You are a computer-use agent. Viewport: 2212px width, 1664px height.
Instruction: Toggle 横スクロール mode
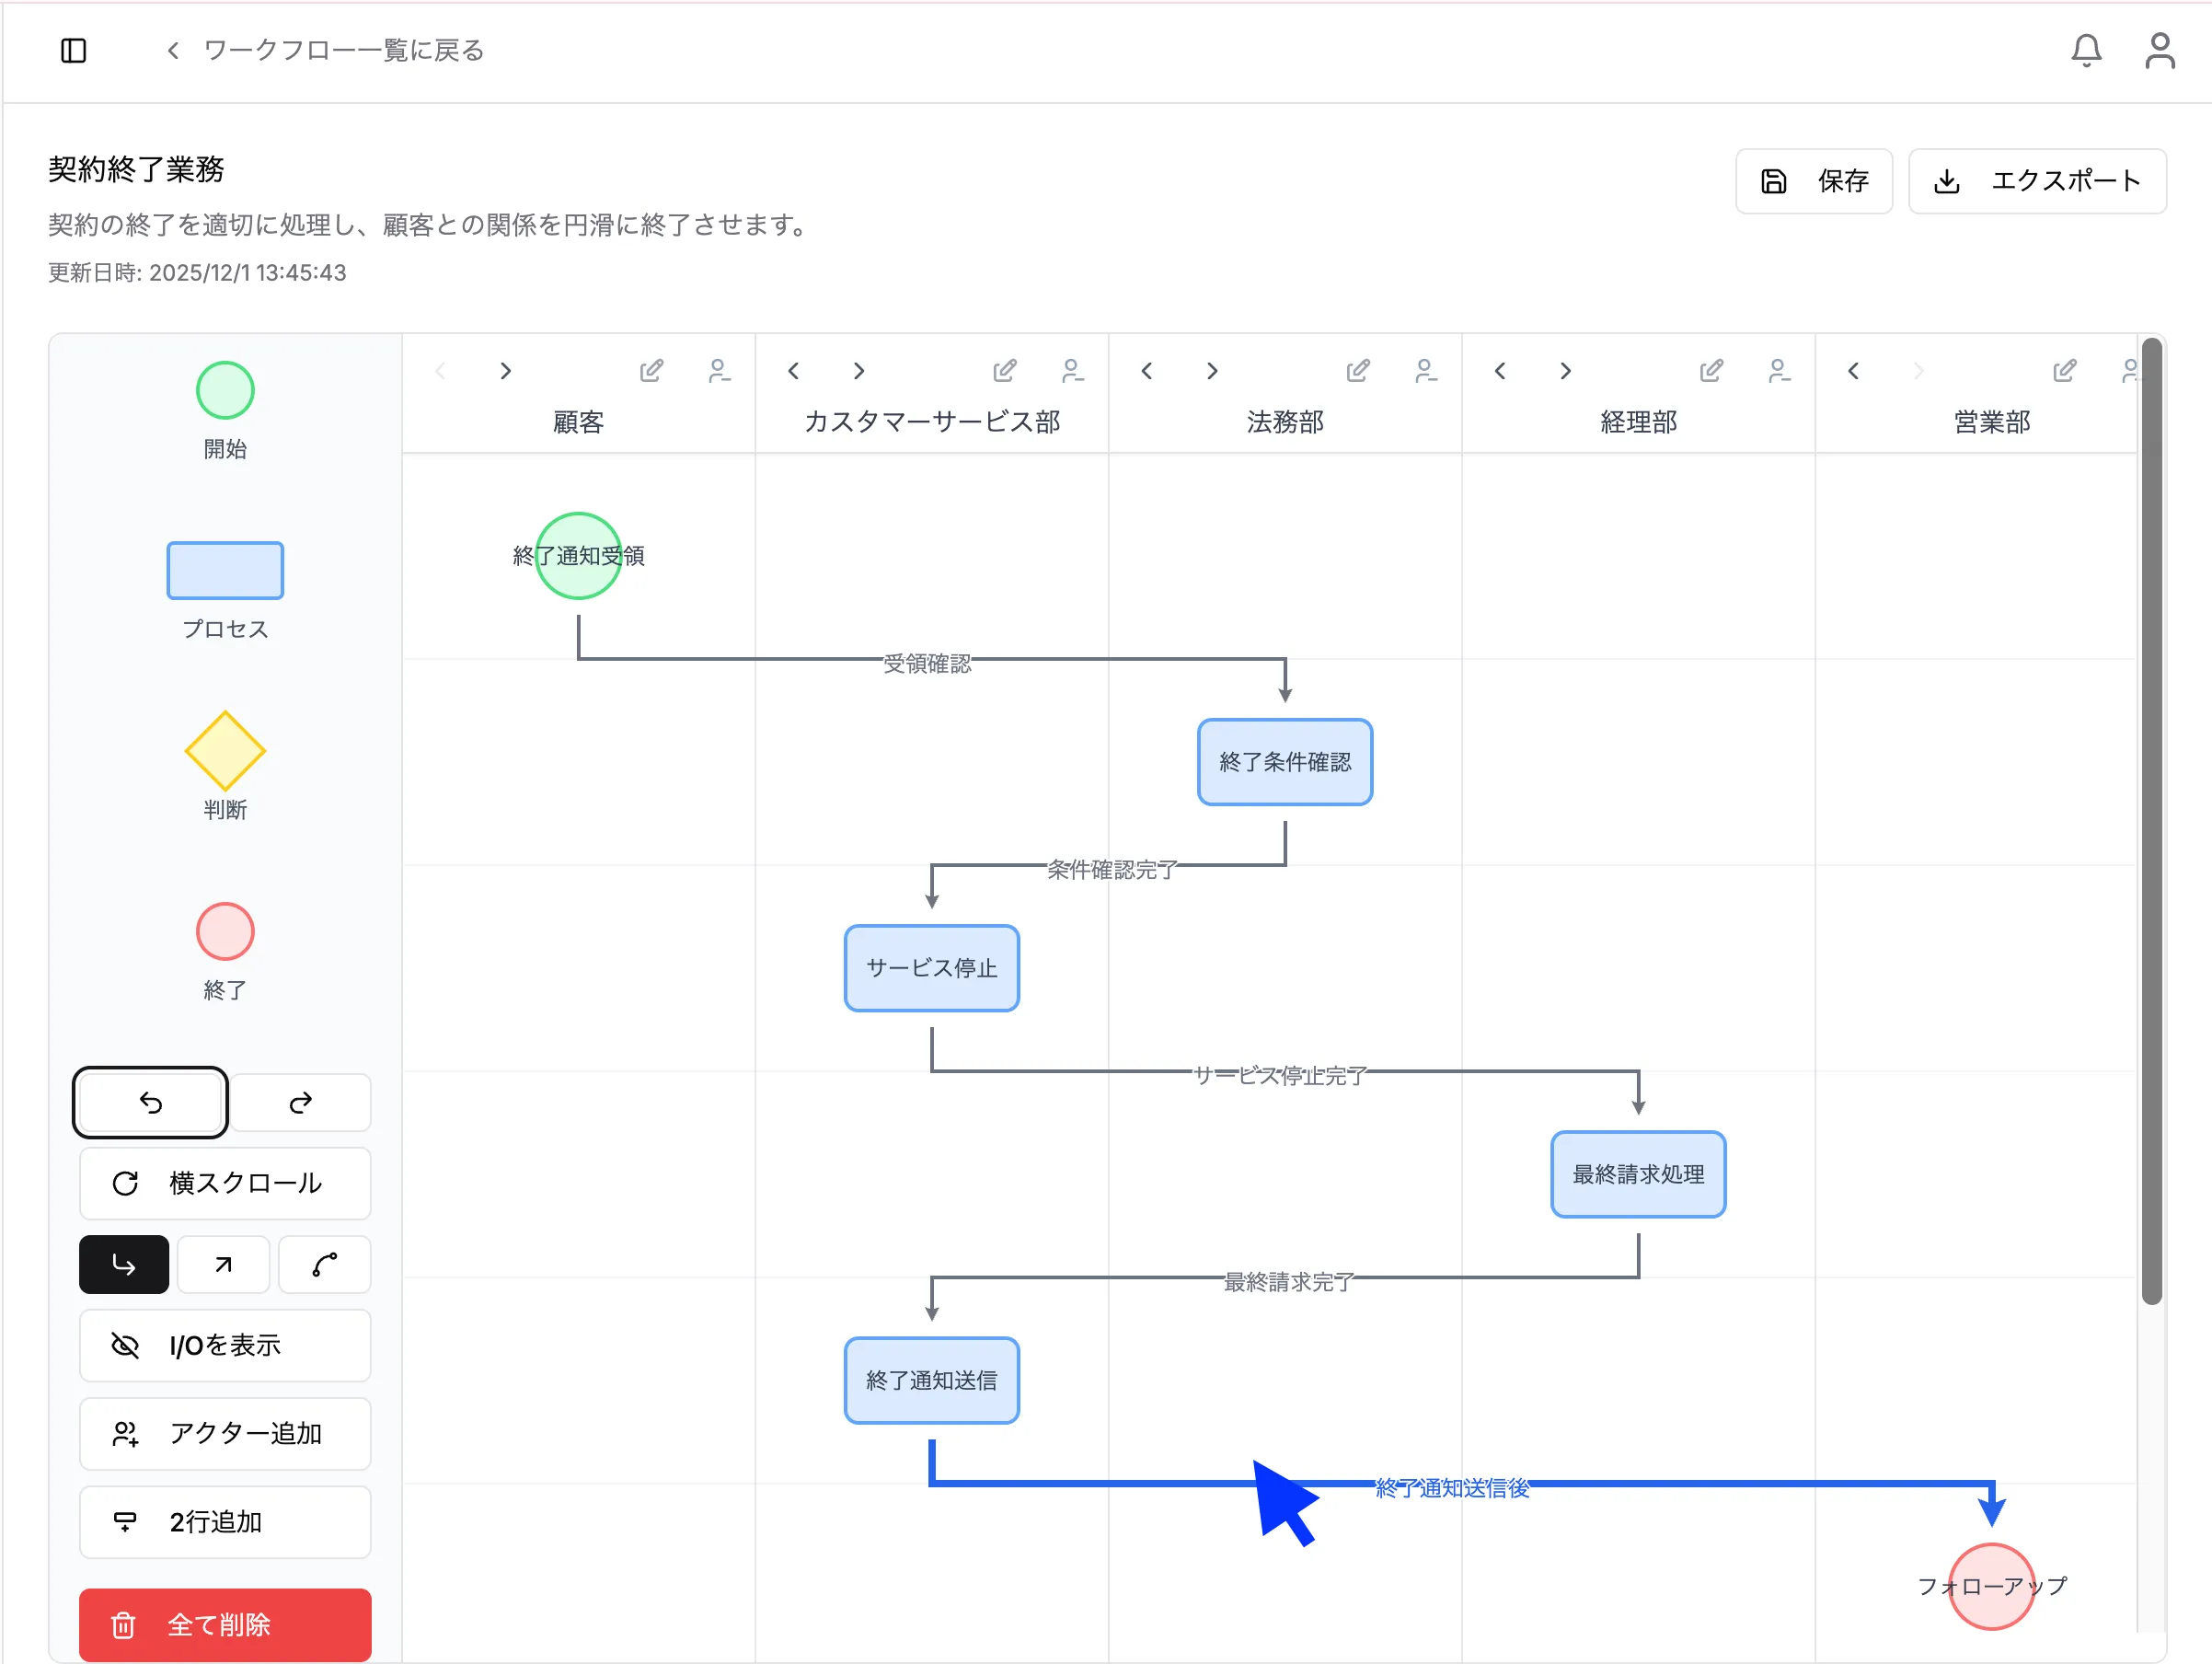[225, 1183]
